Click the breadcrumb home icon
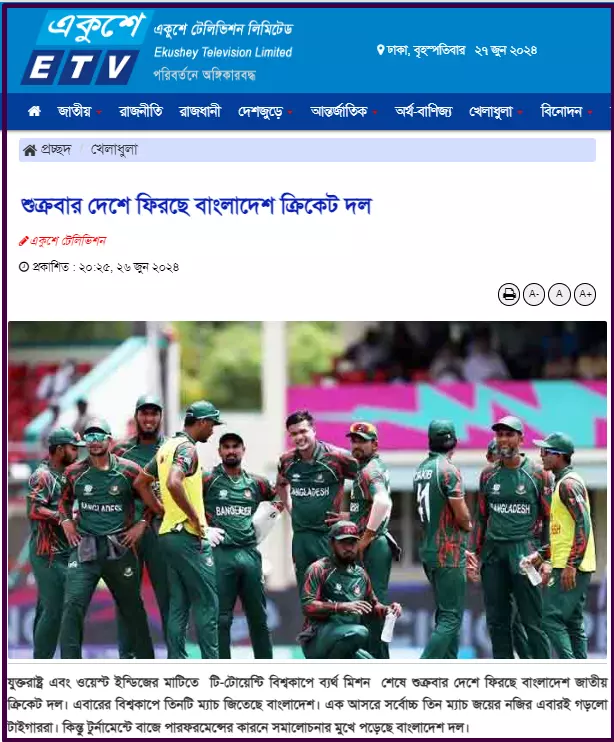The width and height of the screenshot is (614, 742). [x=30, y=150]
